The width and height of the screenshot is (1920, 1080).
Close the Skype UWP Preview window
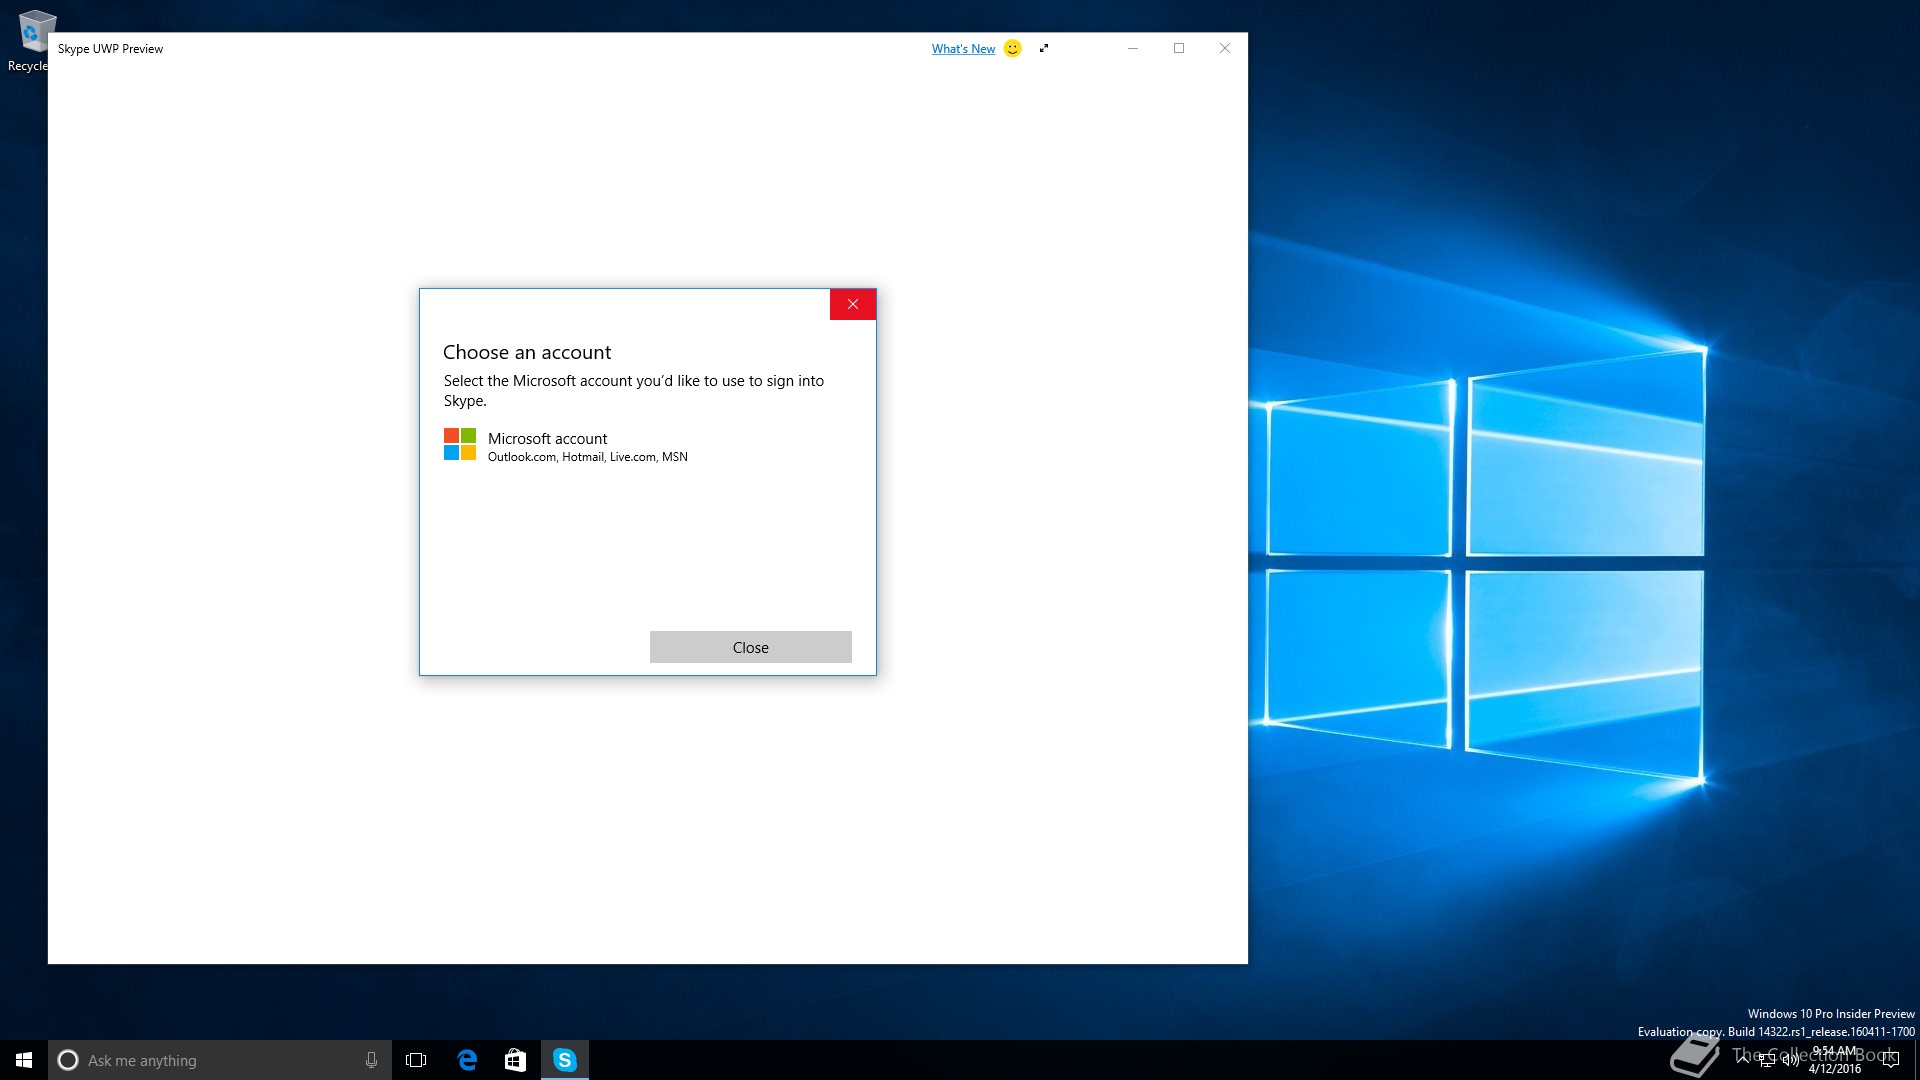pos(1225,48)
